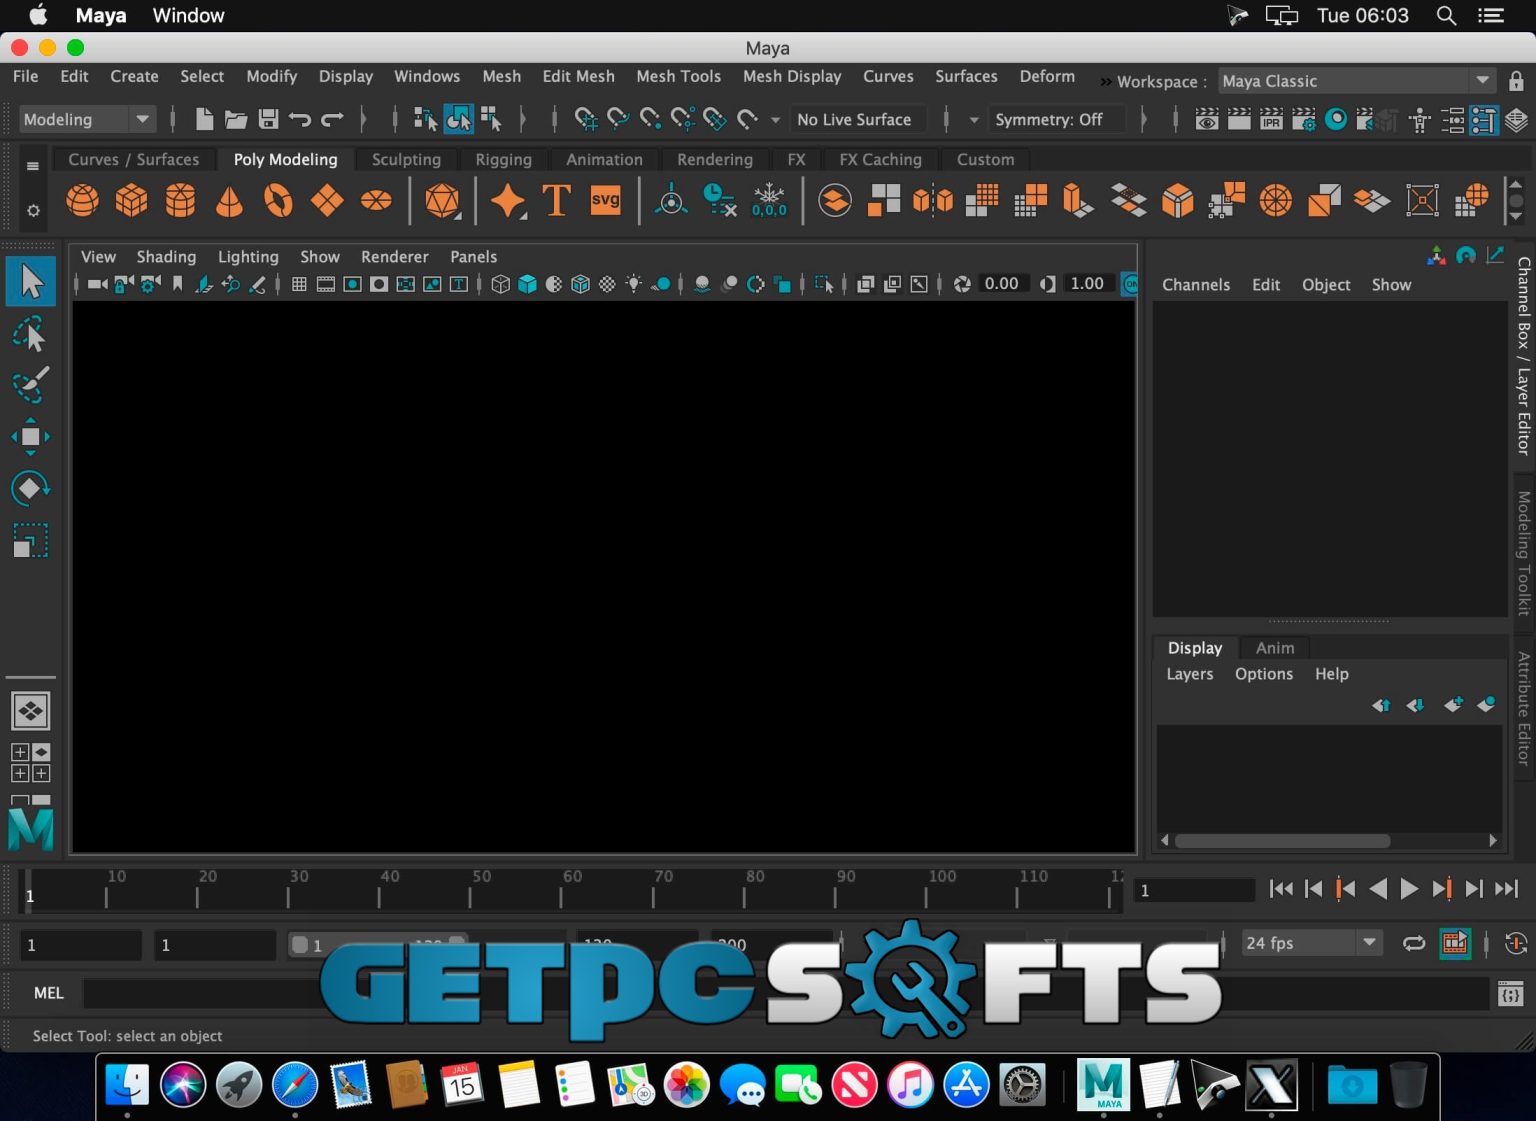Toggle Select by object type mode
The width and height of the screenshot is (1536, 1121).
click(458, 119)
